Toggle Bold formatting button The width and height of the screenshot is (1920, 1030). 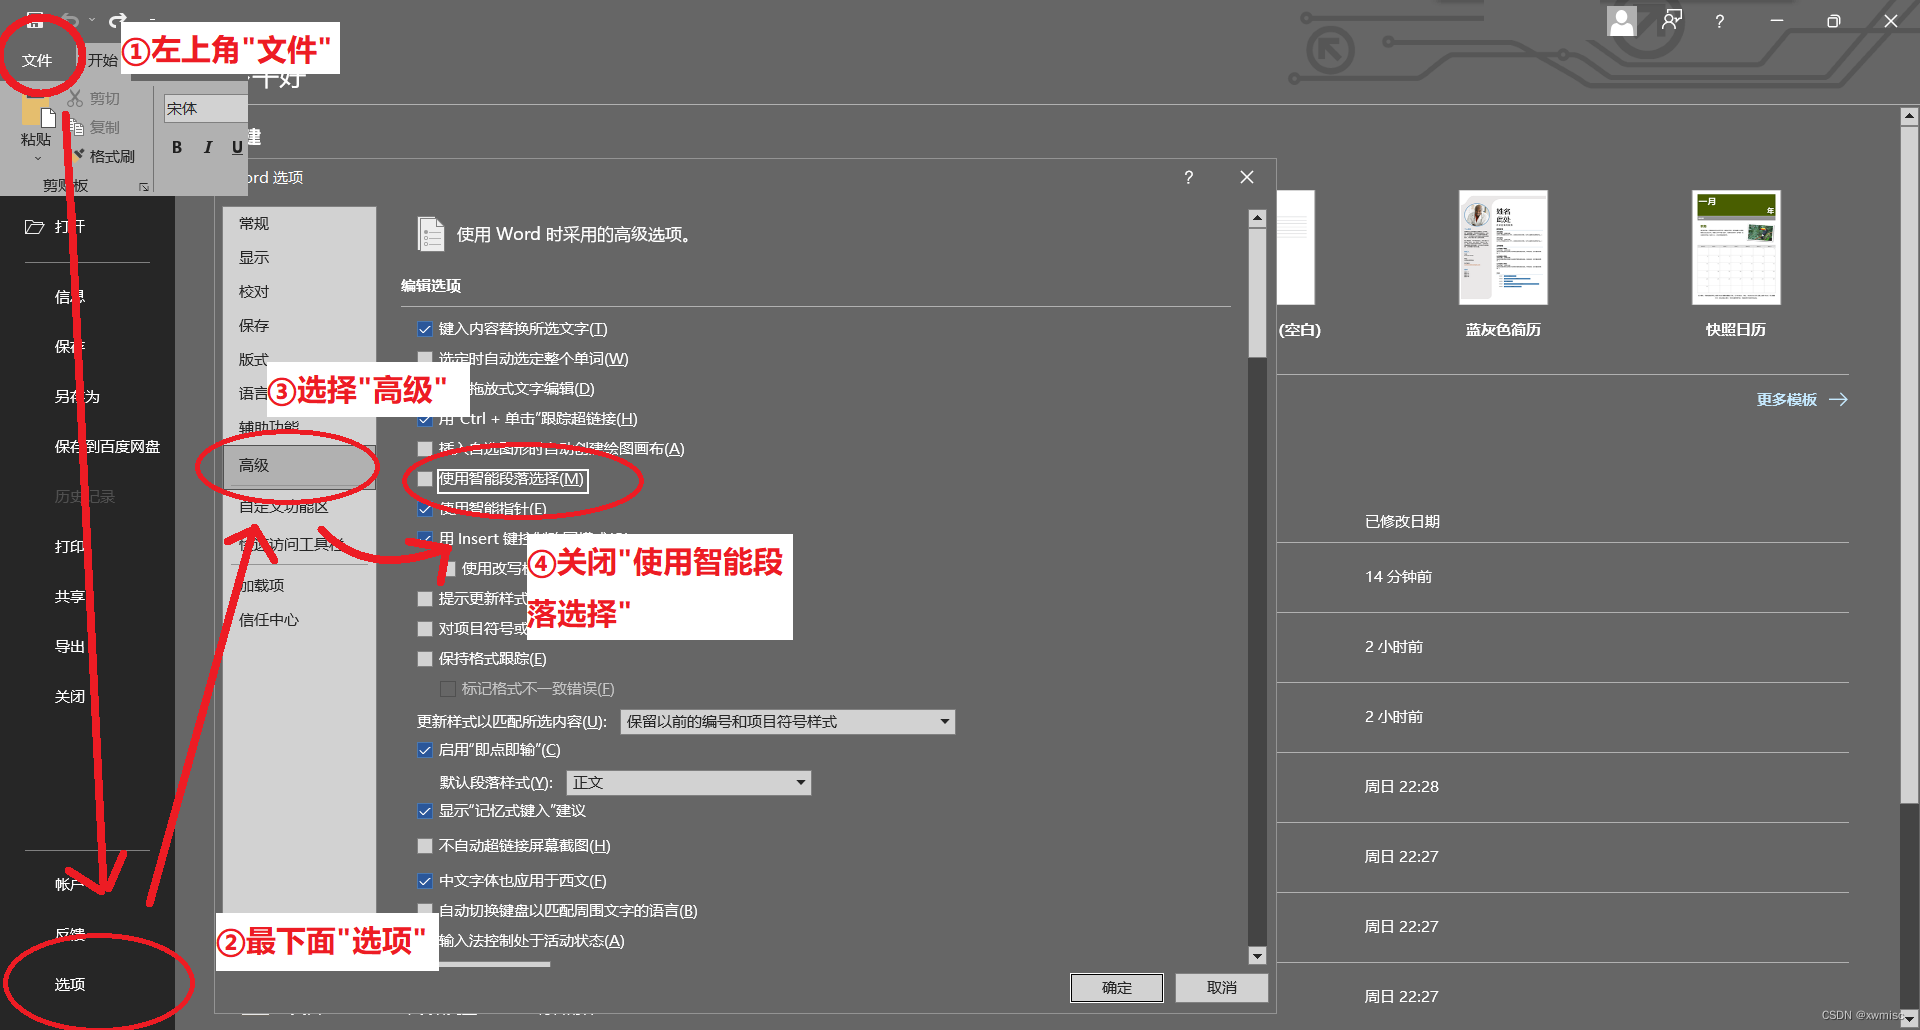(x=177, y=147)
